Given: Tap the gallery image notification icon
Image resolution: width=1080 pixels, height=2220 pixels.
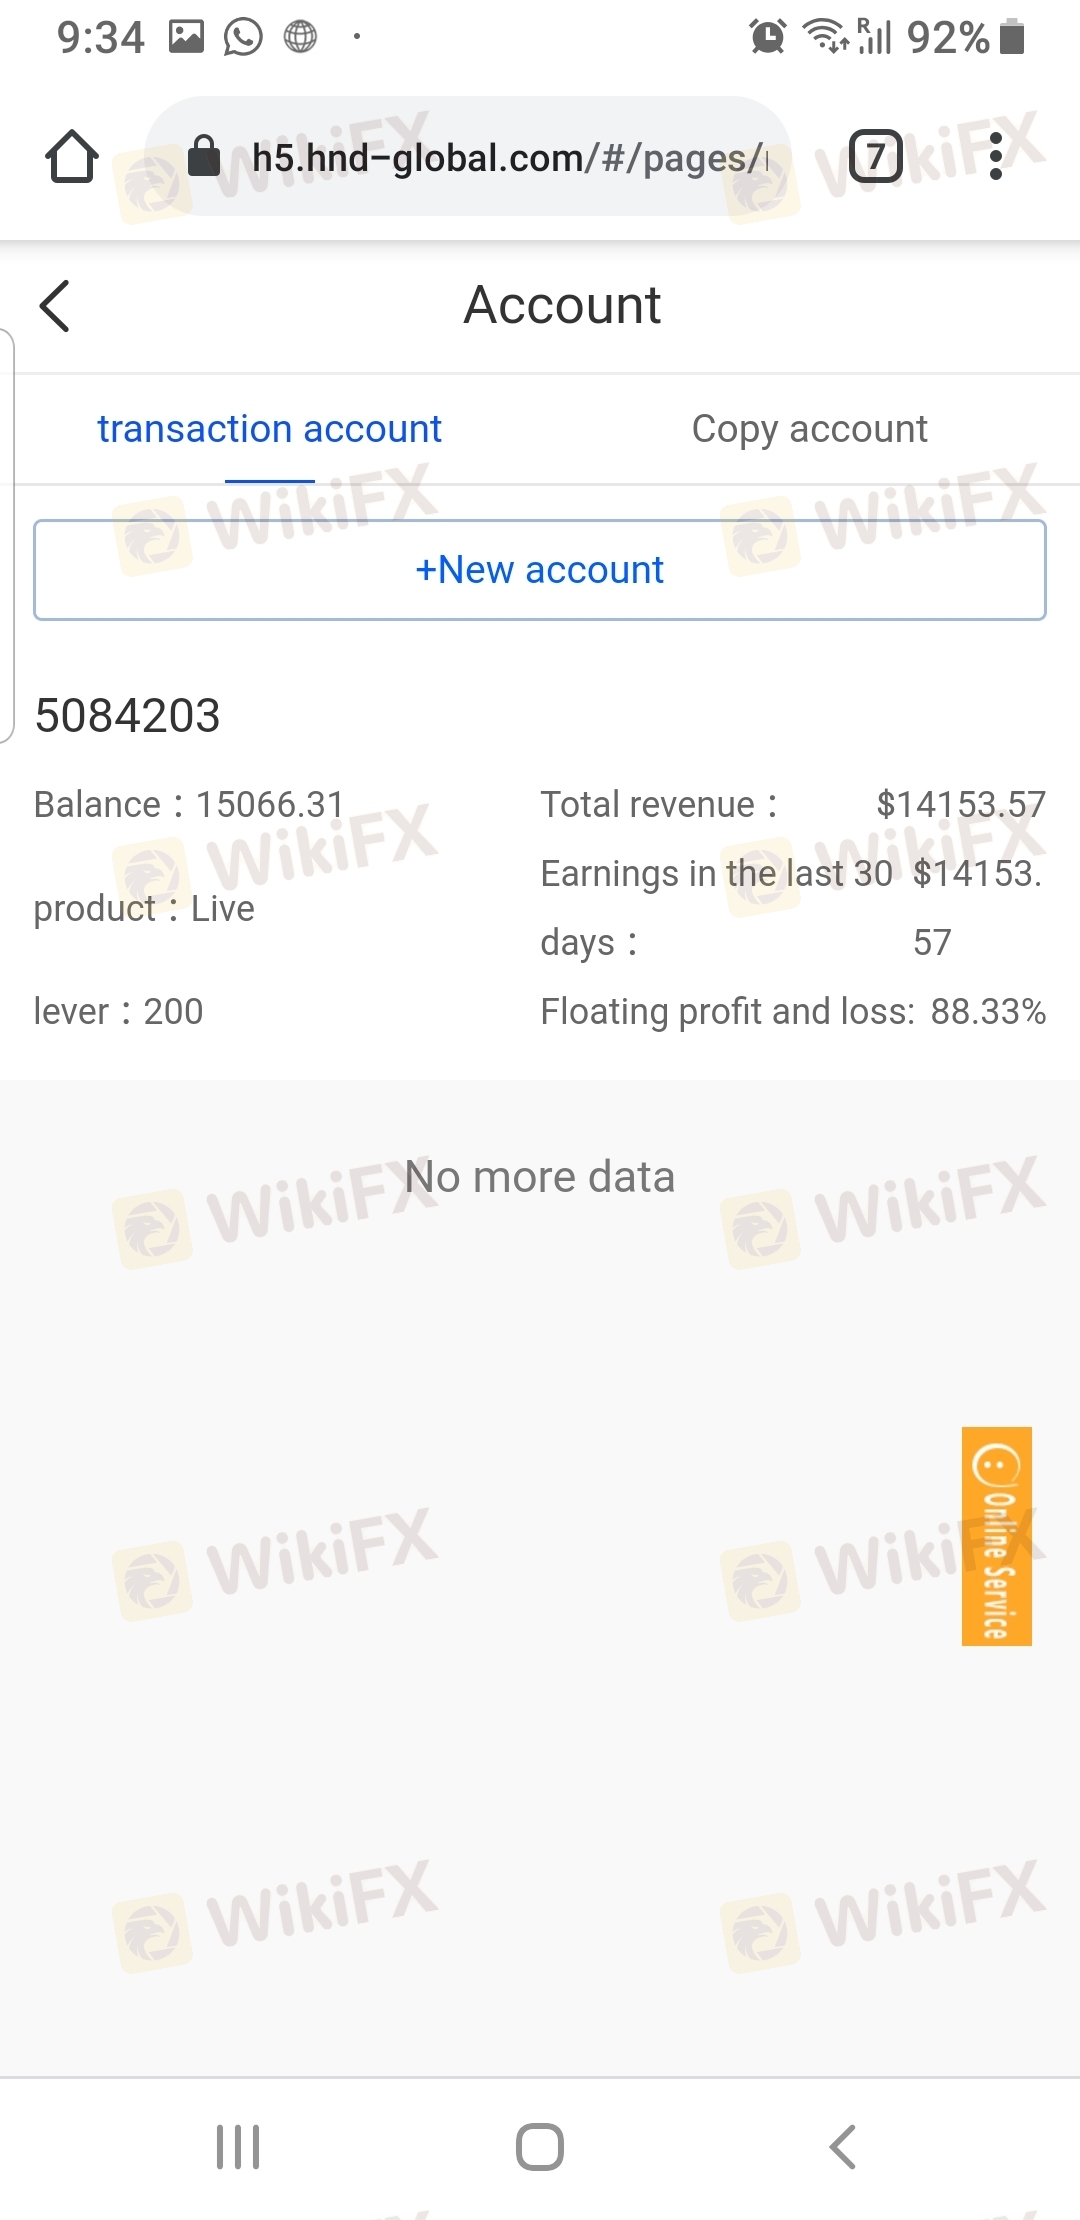Looking at the screenshot, I should click(x=186, y=38).
